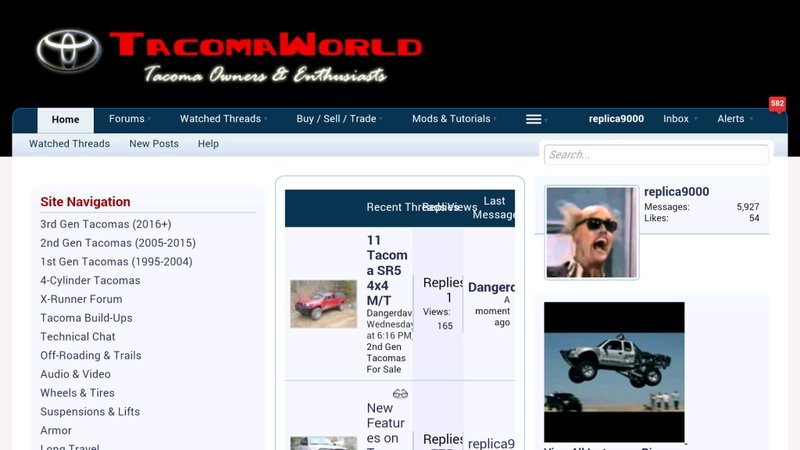Click the glasses watched icon near New Features thread
Image resolution: width=800 pixels, height=450 pixels.
point(400,393)
